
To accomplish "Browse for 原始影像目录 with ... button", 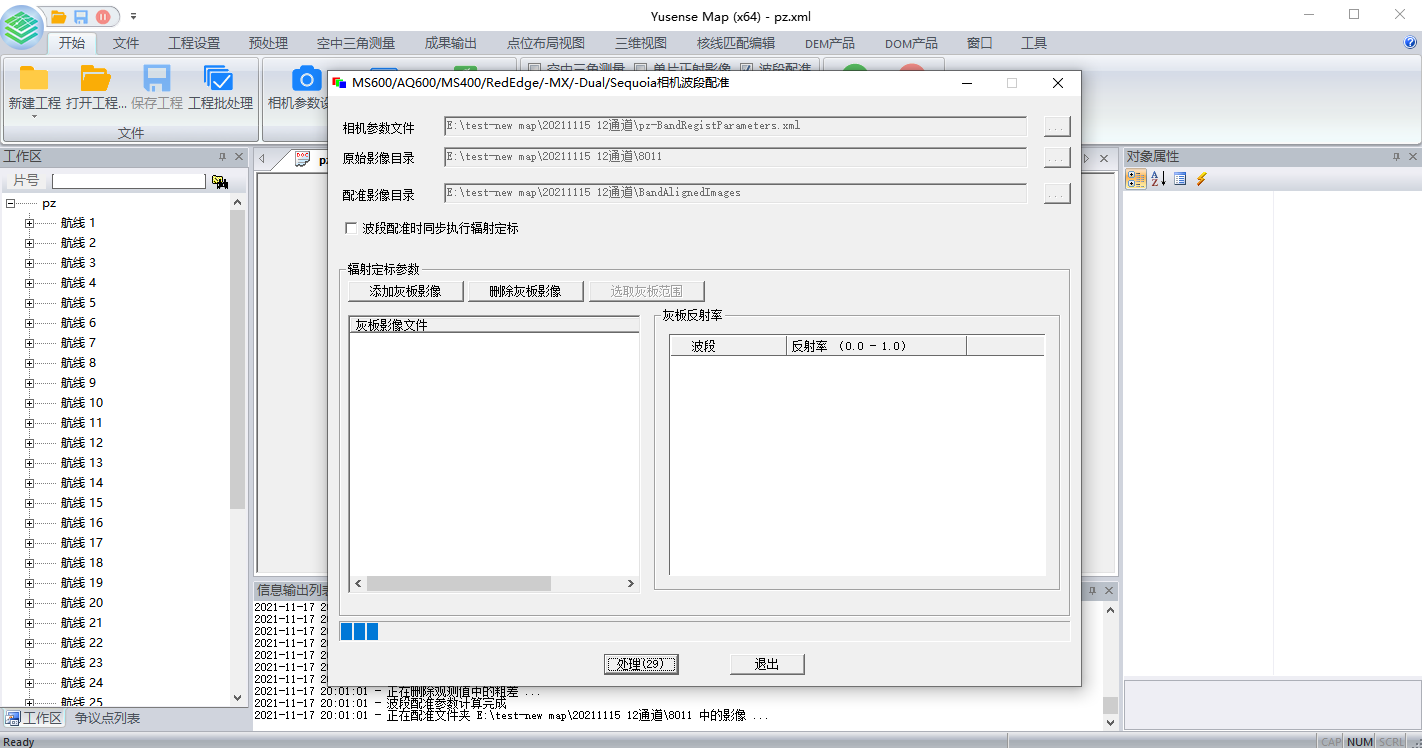I will pyautogui.click(x=1057, y=157).
